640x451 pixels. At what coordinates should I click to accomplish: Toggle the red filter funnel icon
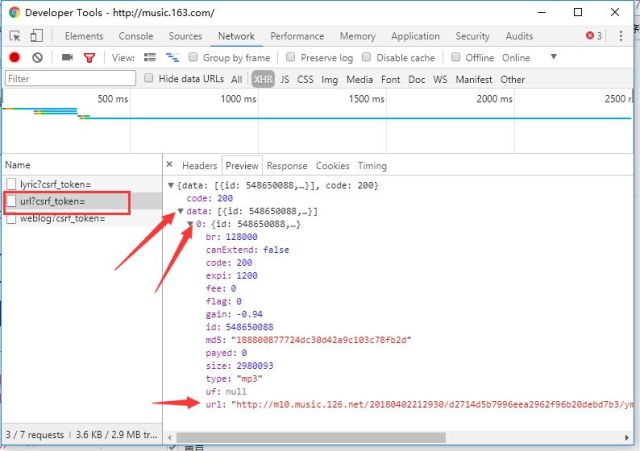tap(89, 58)
